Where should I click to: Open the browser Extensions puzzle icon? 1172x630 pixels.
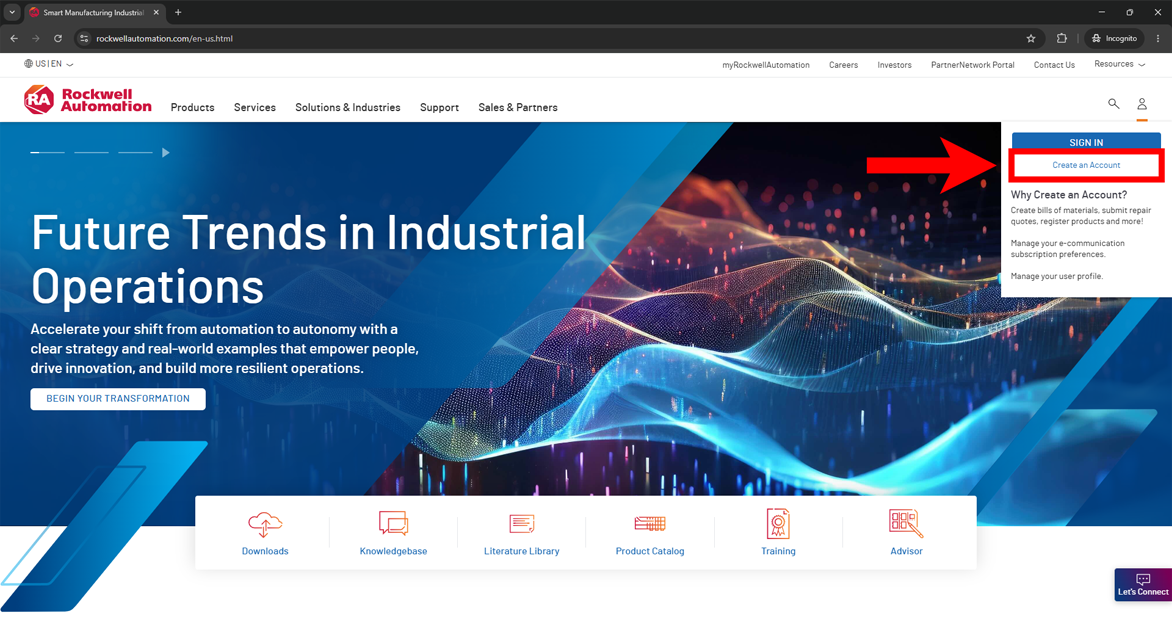coord(1061,38)
